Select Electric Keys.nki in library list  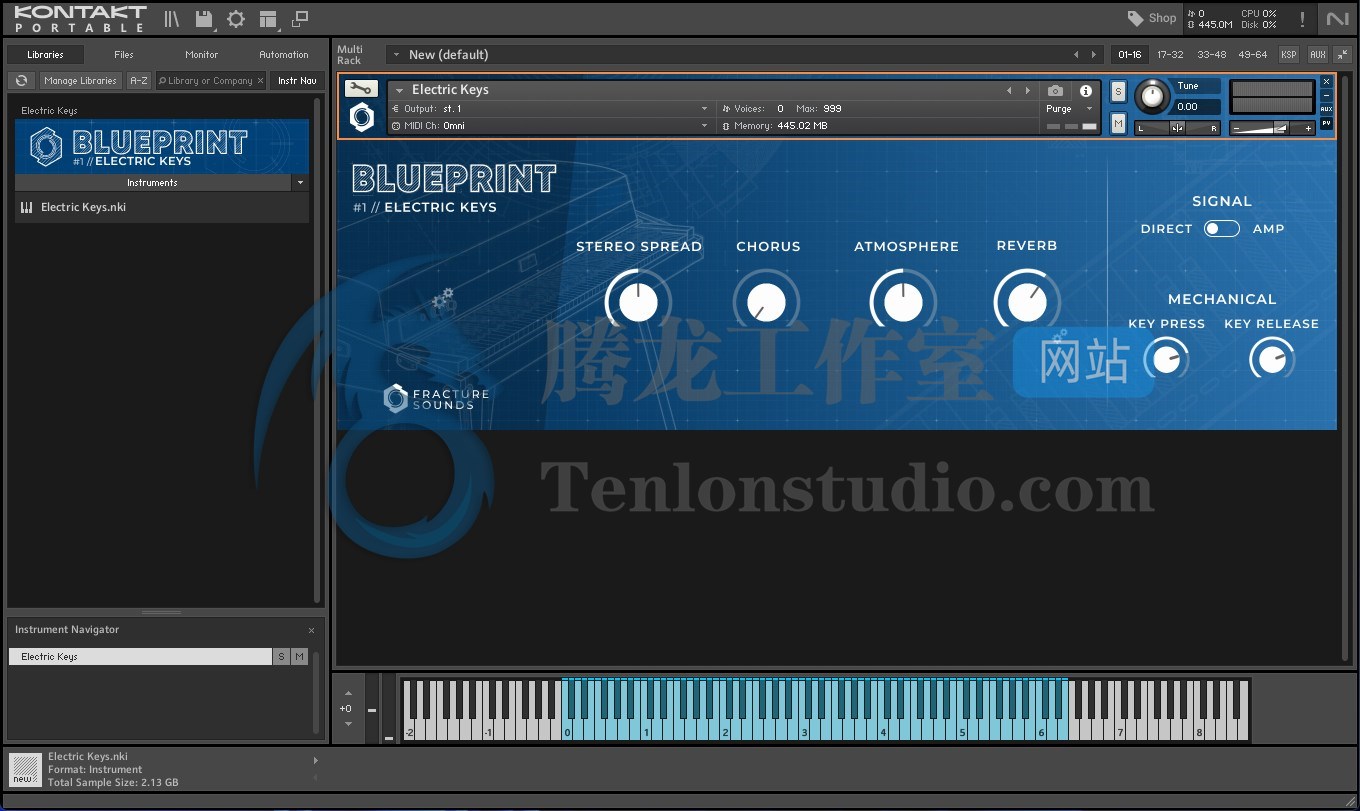point(162,208)
